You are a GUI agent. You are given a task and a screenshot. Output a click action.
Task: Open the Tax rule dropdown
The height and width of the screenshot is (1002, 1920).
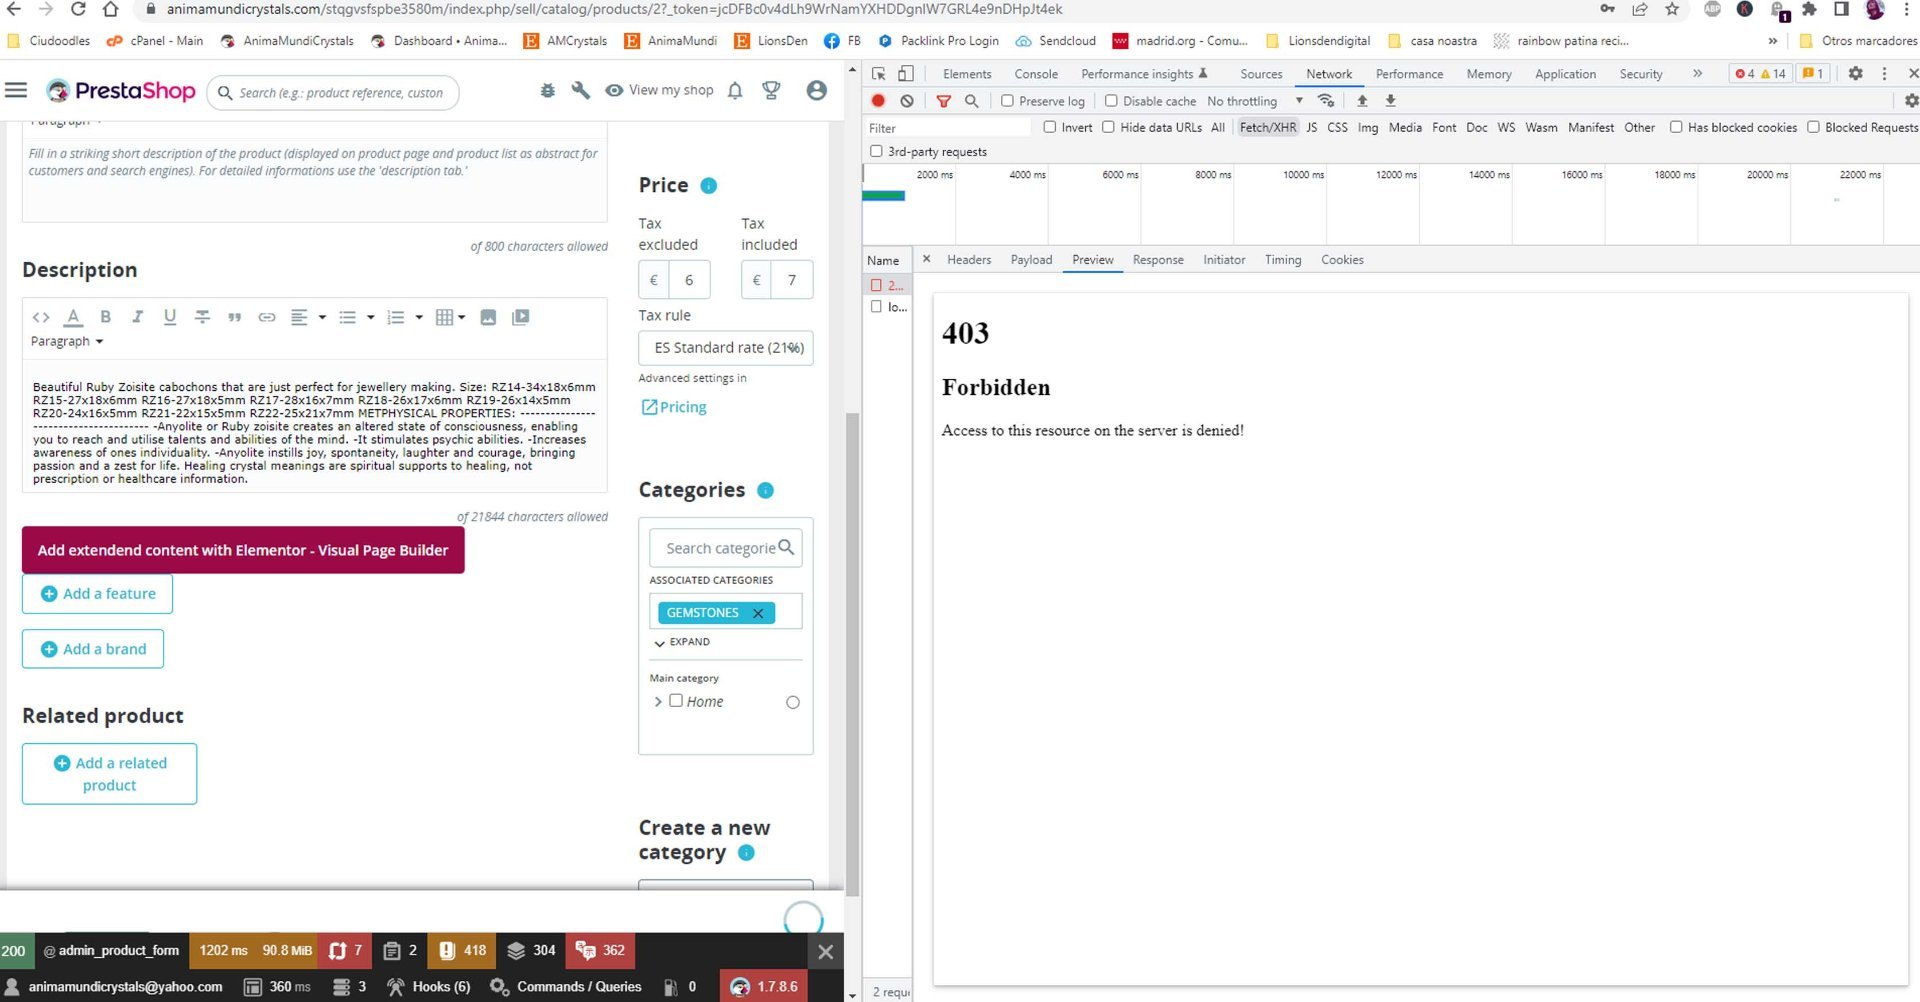pyautogui.click(x=726, y=348)
